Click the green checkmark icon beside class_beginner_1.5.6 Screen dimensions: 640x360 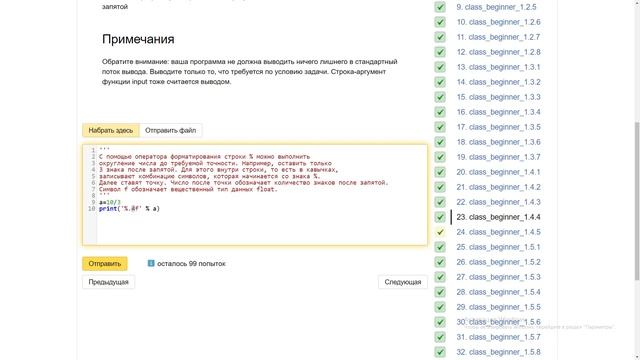coord(440,322)
